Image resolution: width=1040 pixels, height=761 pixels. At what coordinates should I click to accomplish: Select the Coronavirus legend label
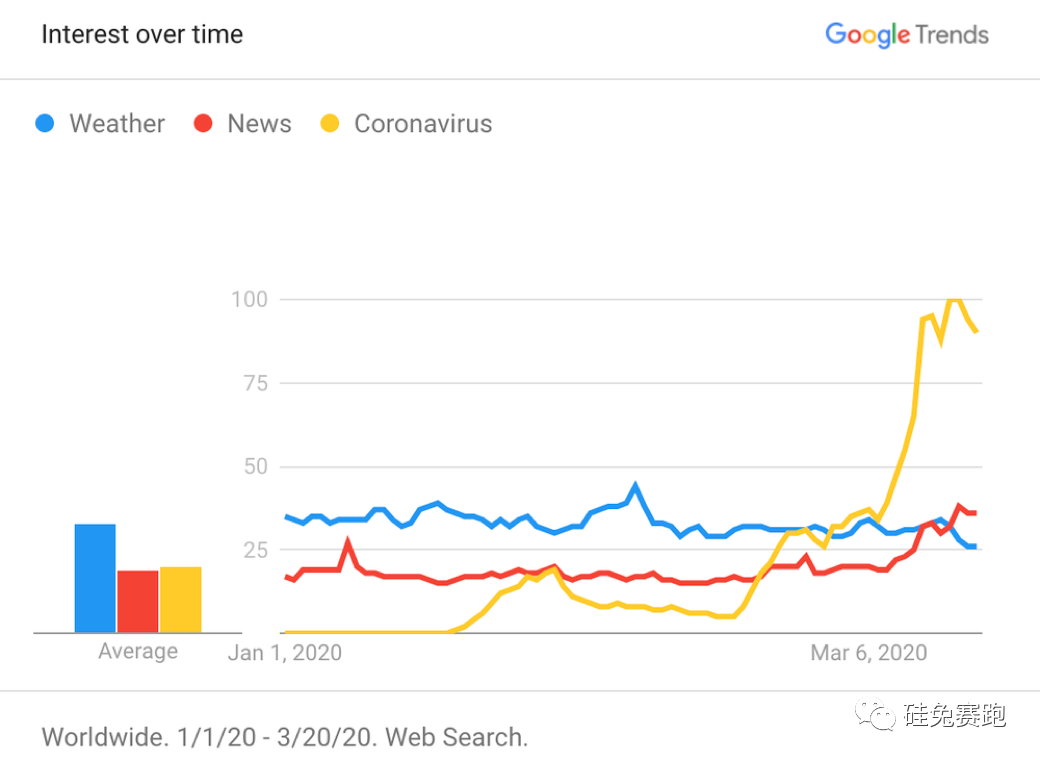tap(423, 124)
